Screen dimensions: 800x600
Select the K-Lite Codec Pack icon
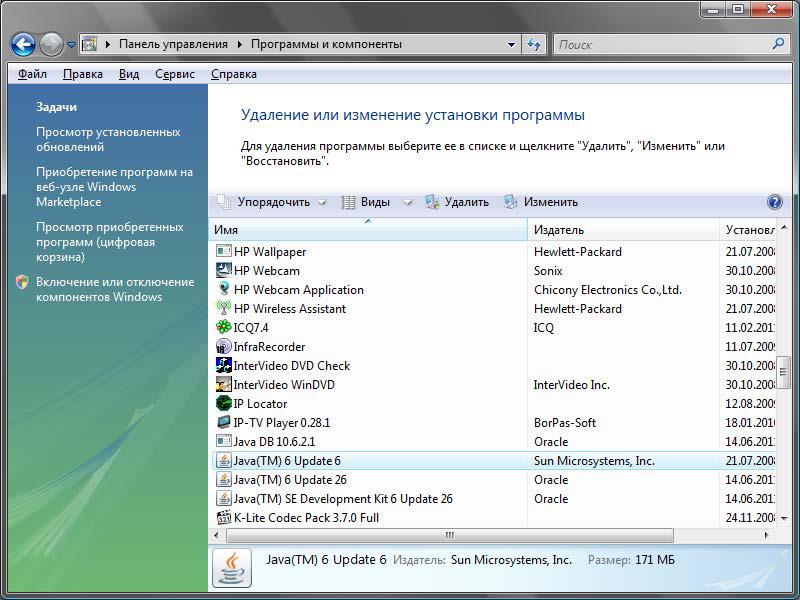(224, 517)
